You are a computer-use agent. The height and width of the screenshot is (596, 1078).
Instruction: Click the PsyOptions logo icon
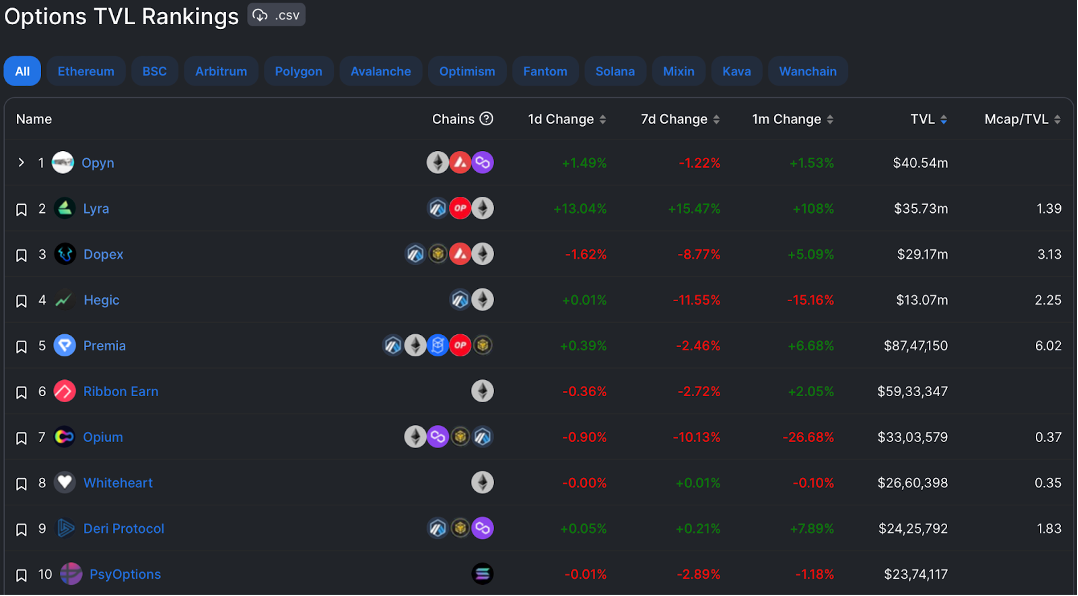(x=71, y=574)
